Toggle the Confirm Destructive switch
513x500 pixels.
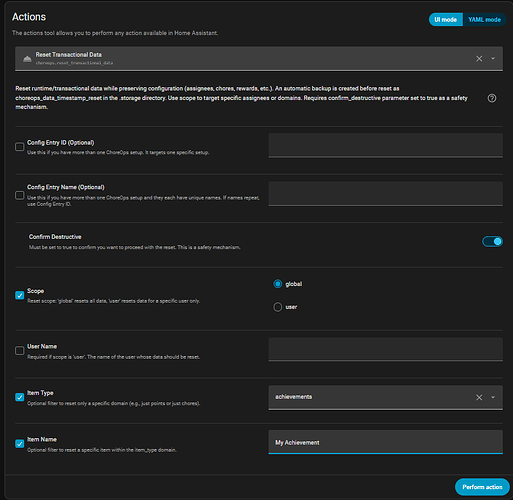click(x=492, y=241)
